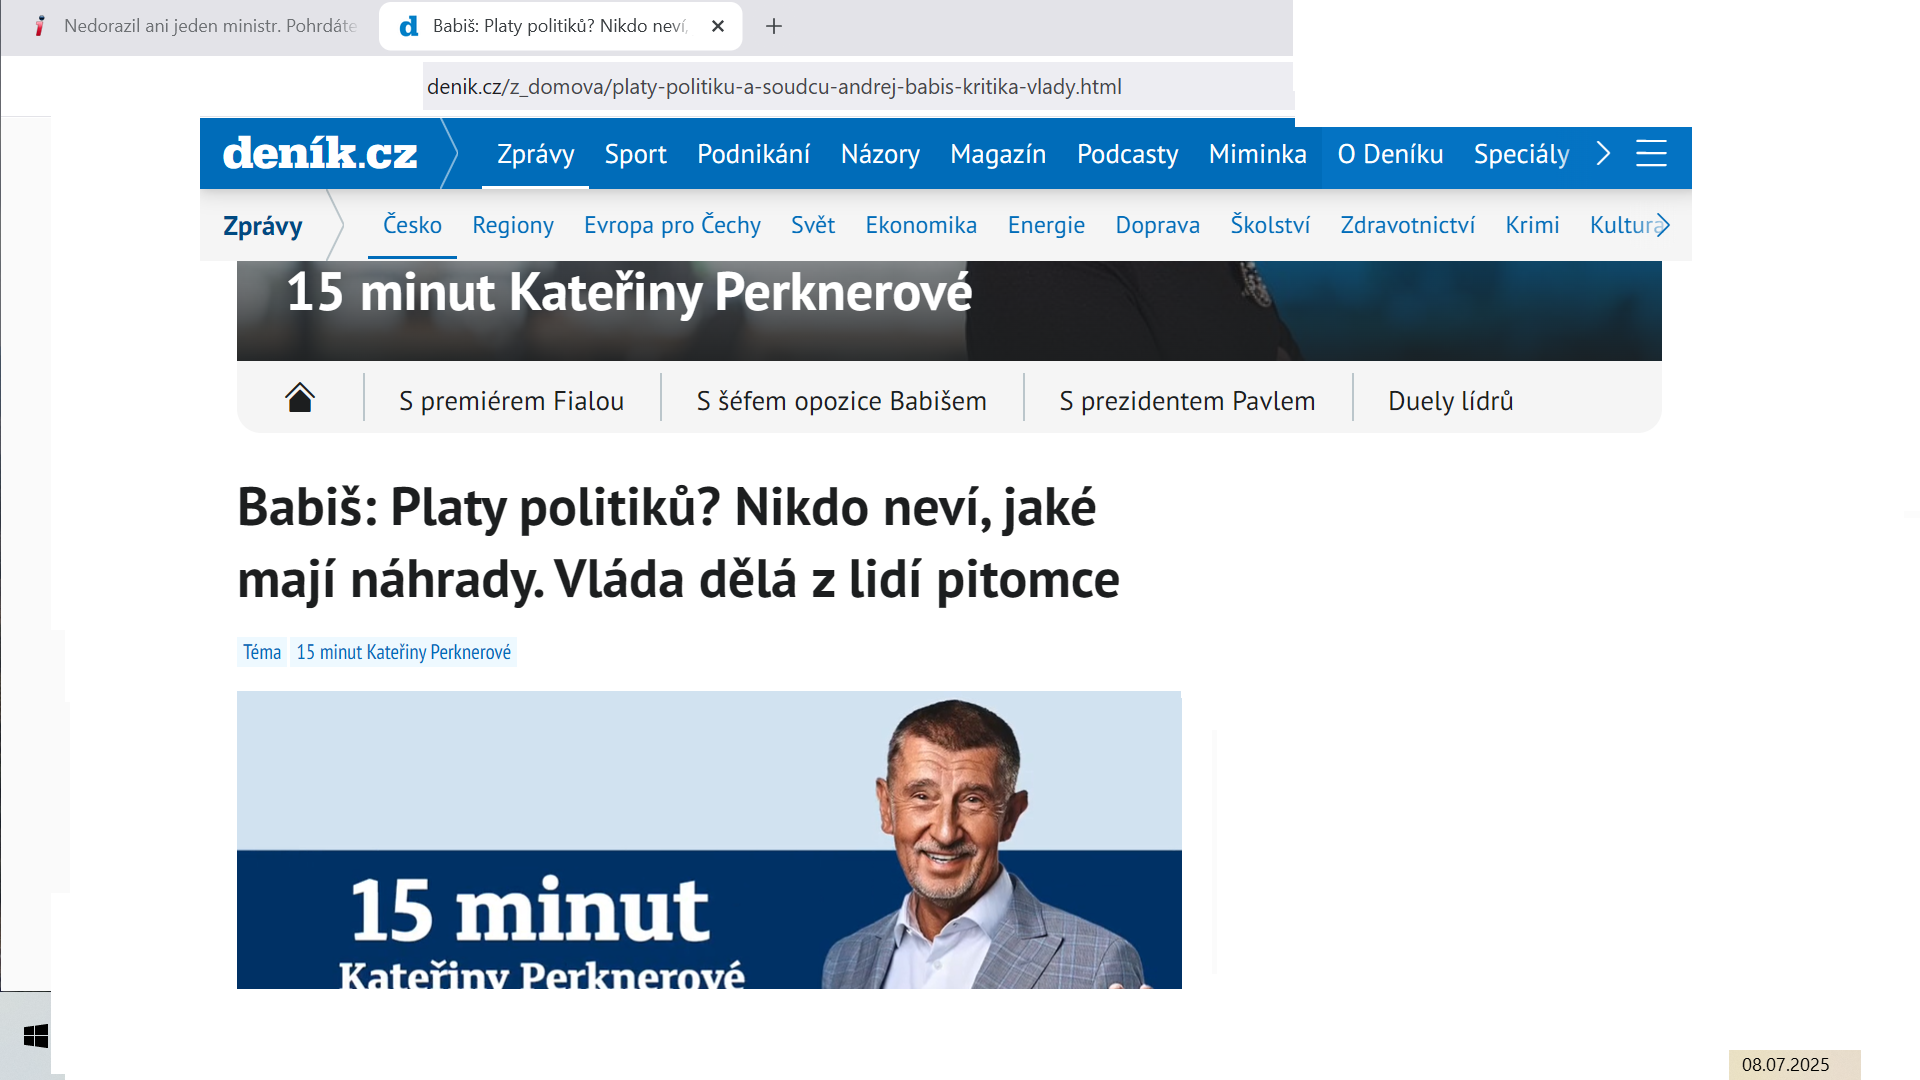
Task: Open 15 minut Kateřiny Perknerové banner
Action: click(x=949, y=311)
